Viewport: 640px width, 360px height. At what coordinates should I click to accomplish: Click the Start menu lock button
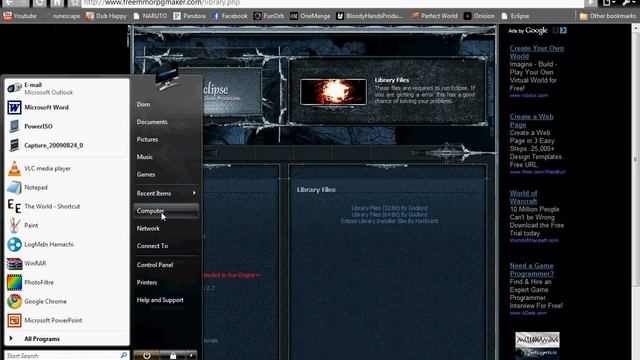[173, 356]
